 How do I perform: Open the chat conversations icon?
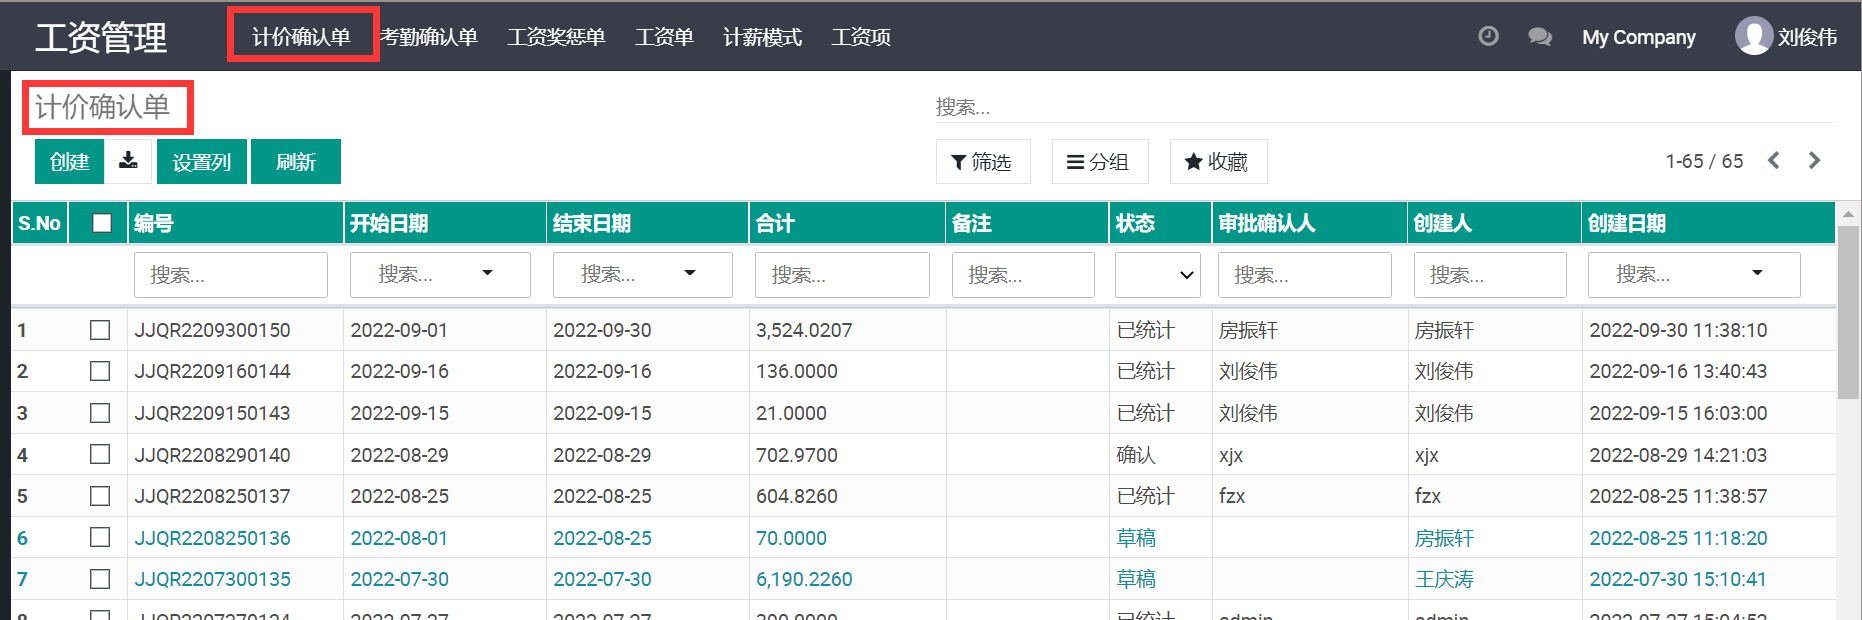[x=1539, y=37]
